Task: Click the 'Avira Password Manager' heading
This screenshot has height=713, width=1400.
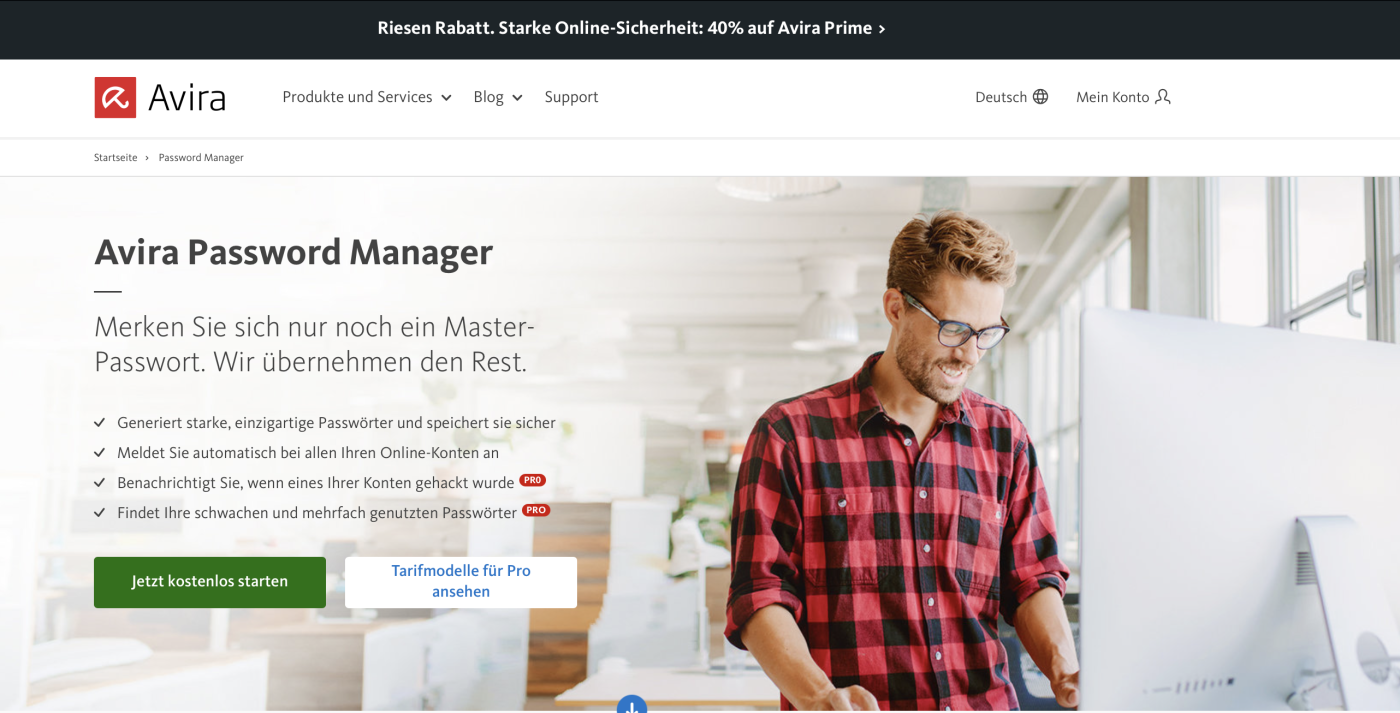Action: [293, 252]
